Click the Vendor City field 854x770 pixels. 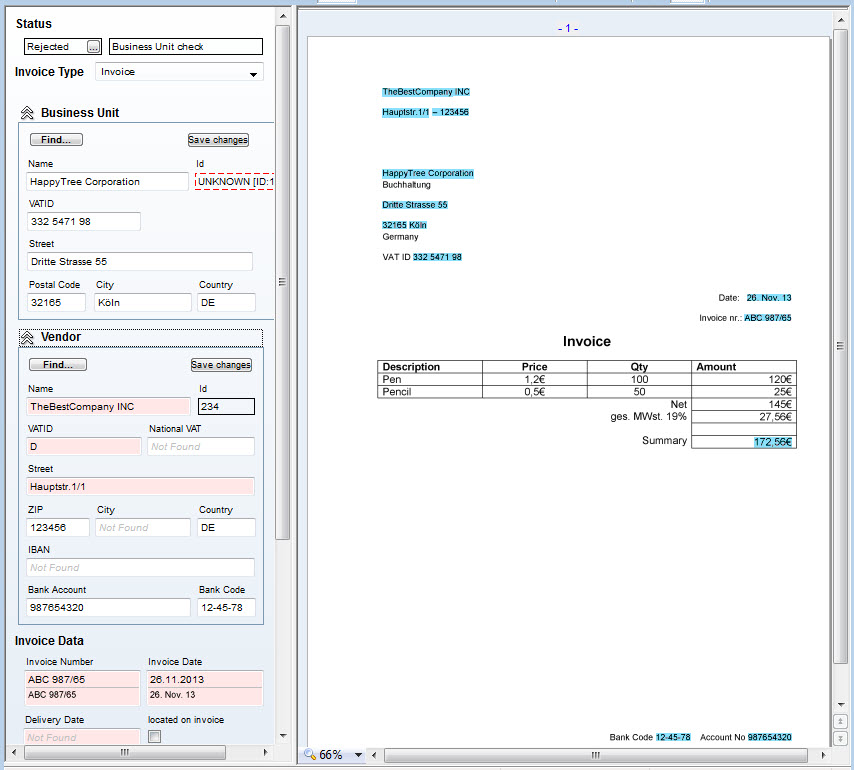click(x=143, y=528)
